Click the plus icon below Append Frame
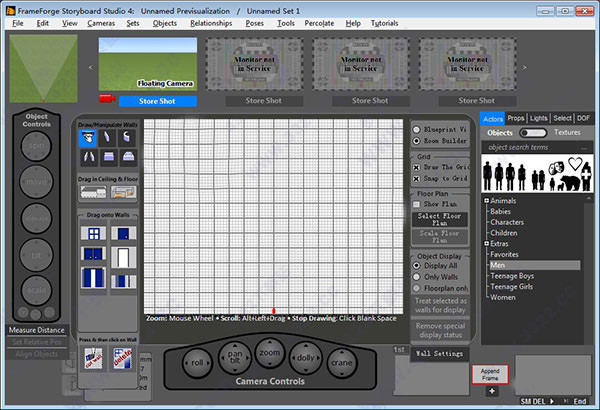This screenshot has height=410, width=600. click(x=492, y=391)
